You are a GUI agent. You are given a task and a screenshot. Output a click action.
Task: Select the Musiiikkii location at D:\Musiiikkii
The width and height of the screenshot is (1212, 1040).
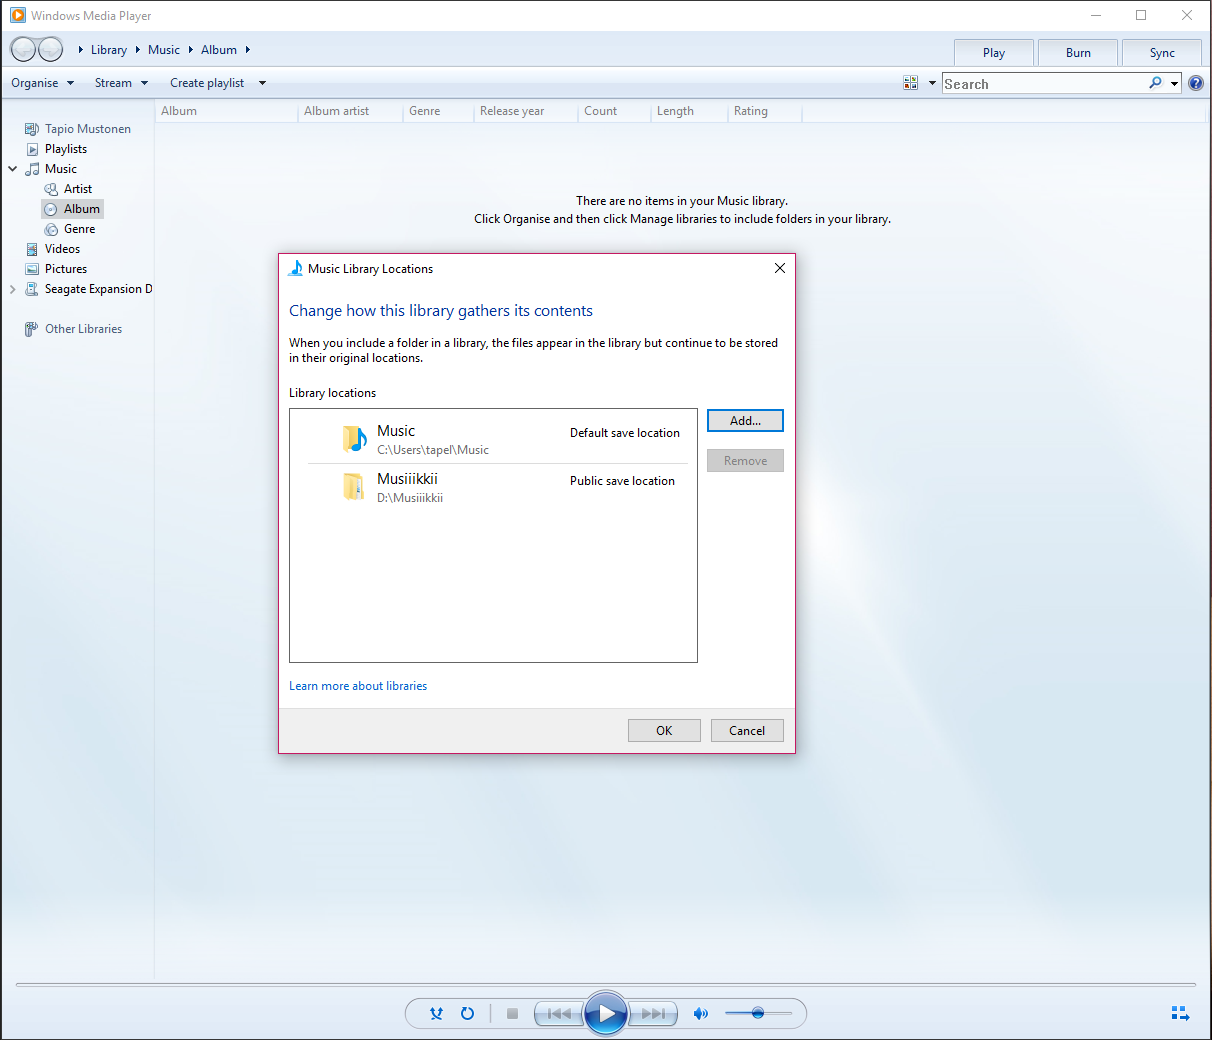tap(498, 488)
